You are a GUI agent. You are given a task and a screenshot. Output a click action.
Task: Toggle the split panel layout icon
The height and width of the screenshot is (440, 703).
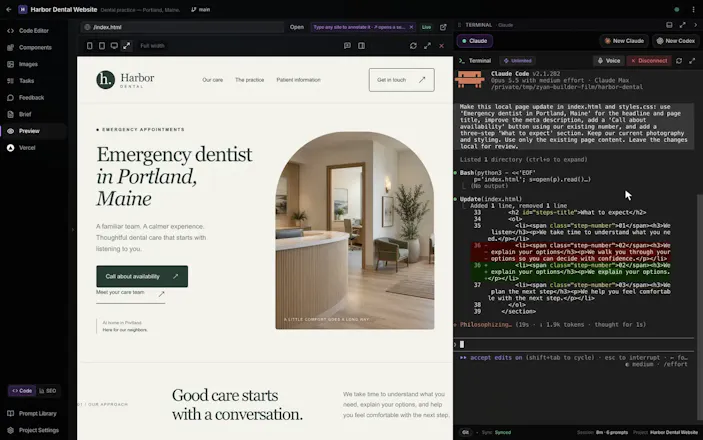click(361, 46)
